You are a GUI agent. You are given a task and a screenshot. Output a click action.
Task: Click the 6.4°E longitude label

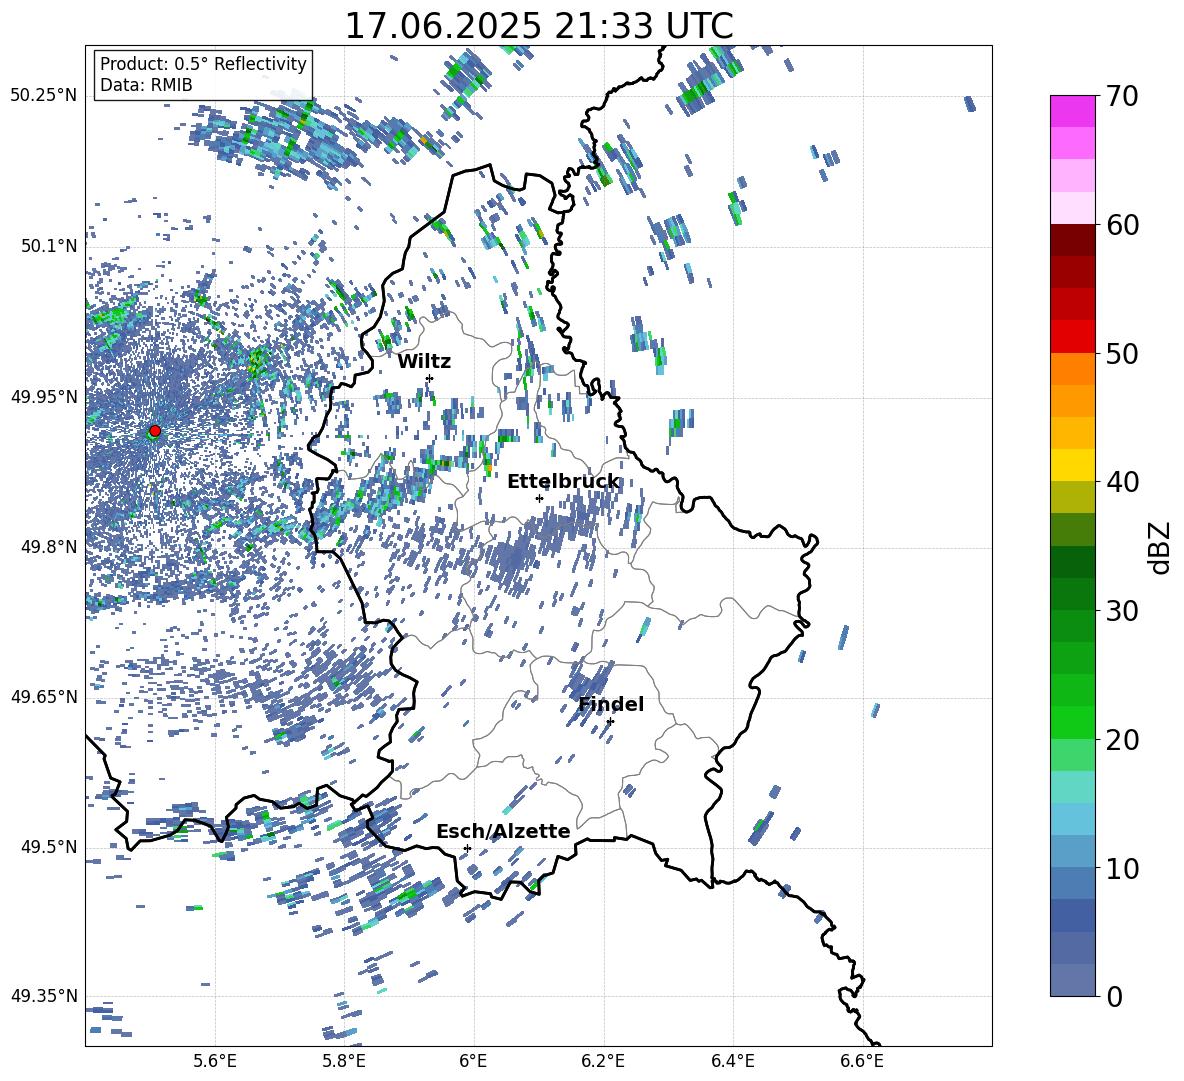point(732,1061)
